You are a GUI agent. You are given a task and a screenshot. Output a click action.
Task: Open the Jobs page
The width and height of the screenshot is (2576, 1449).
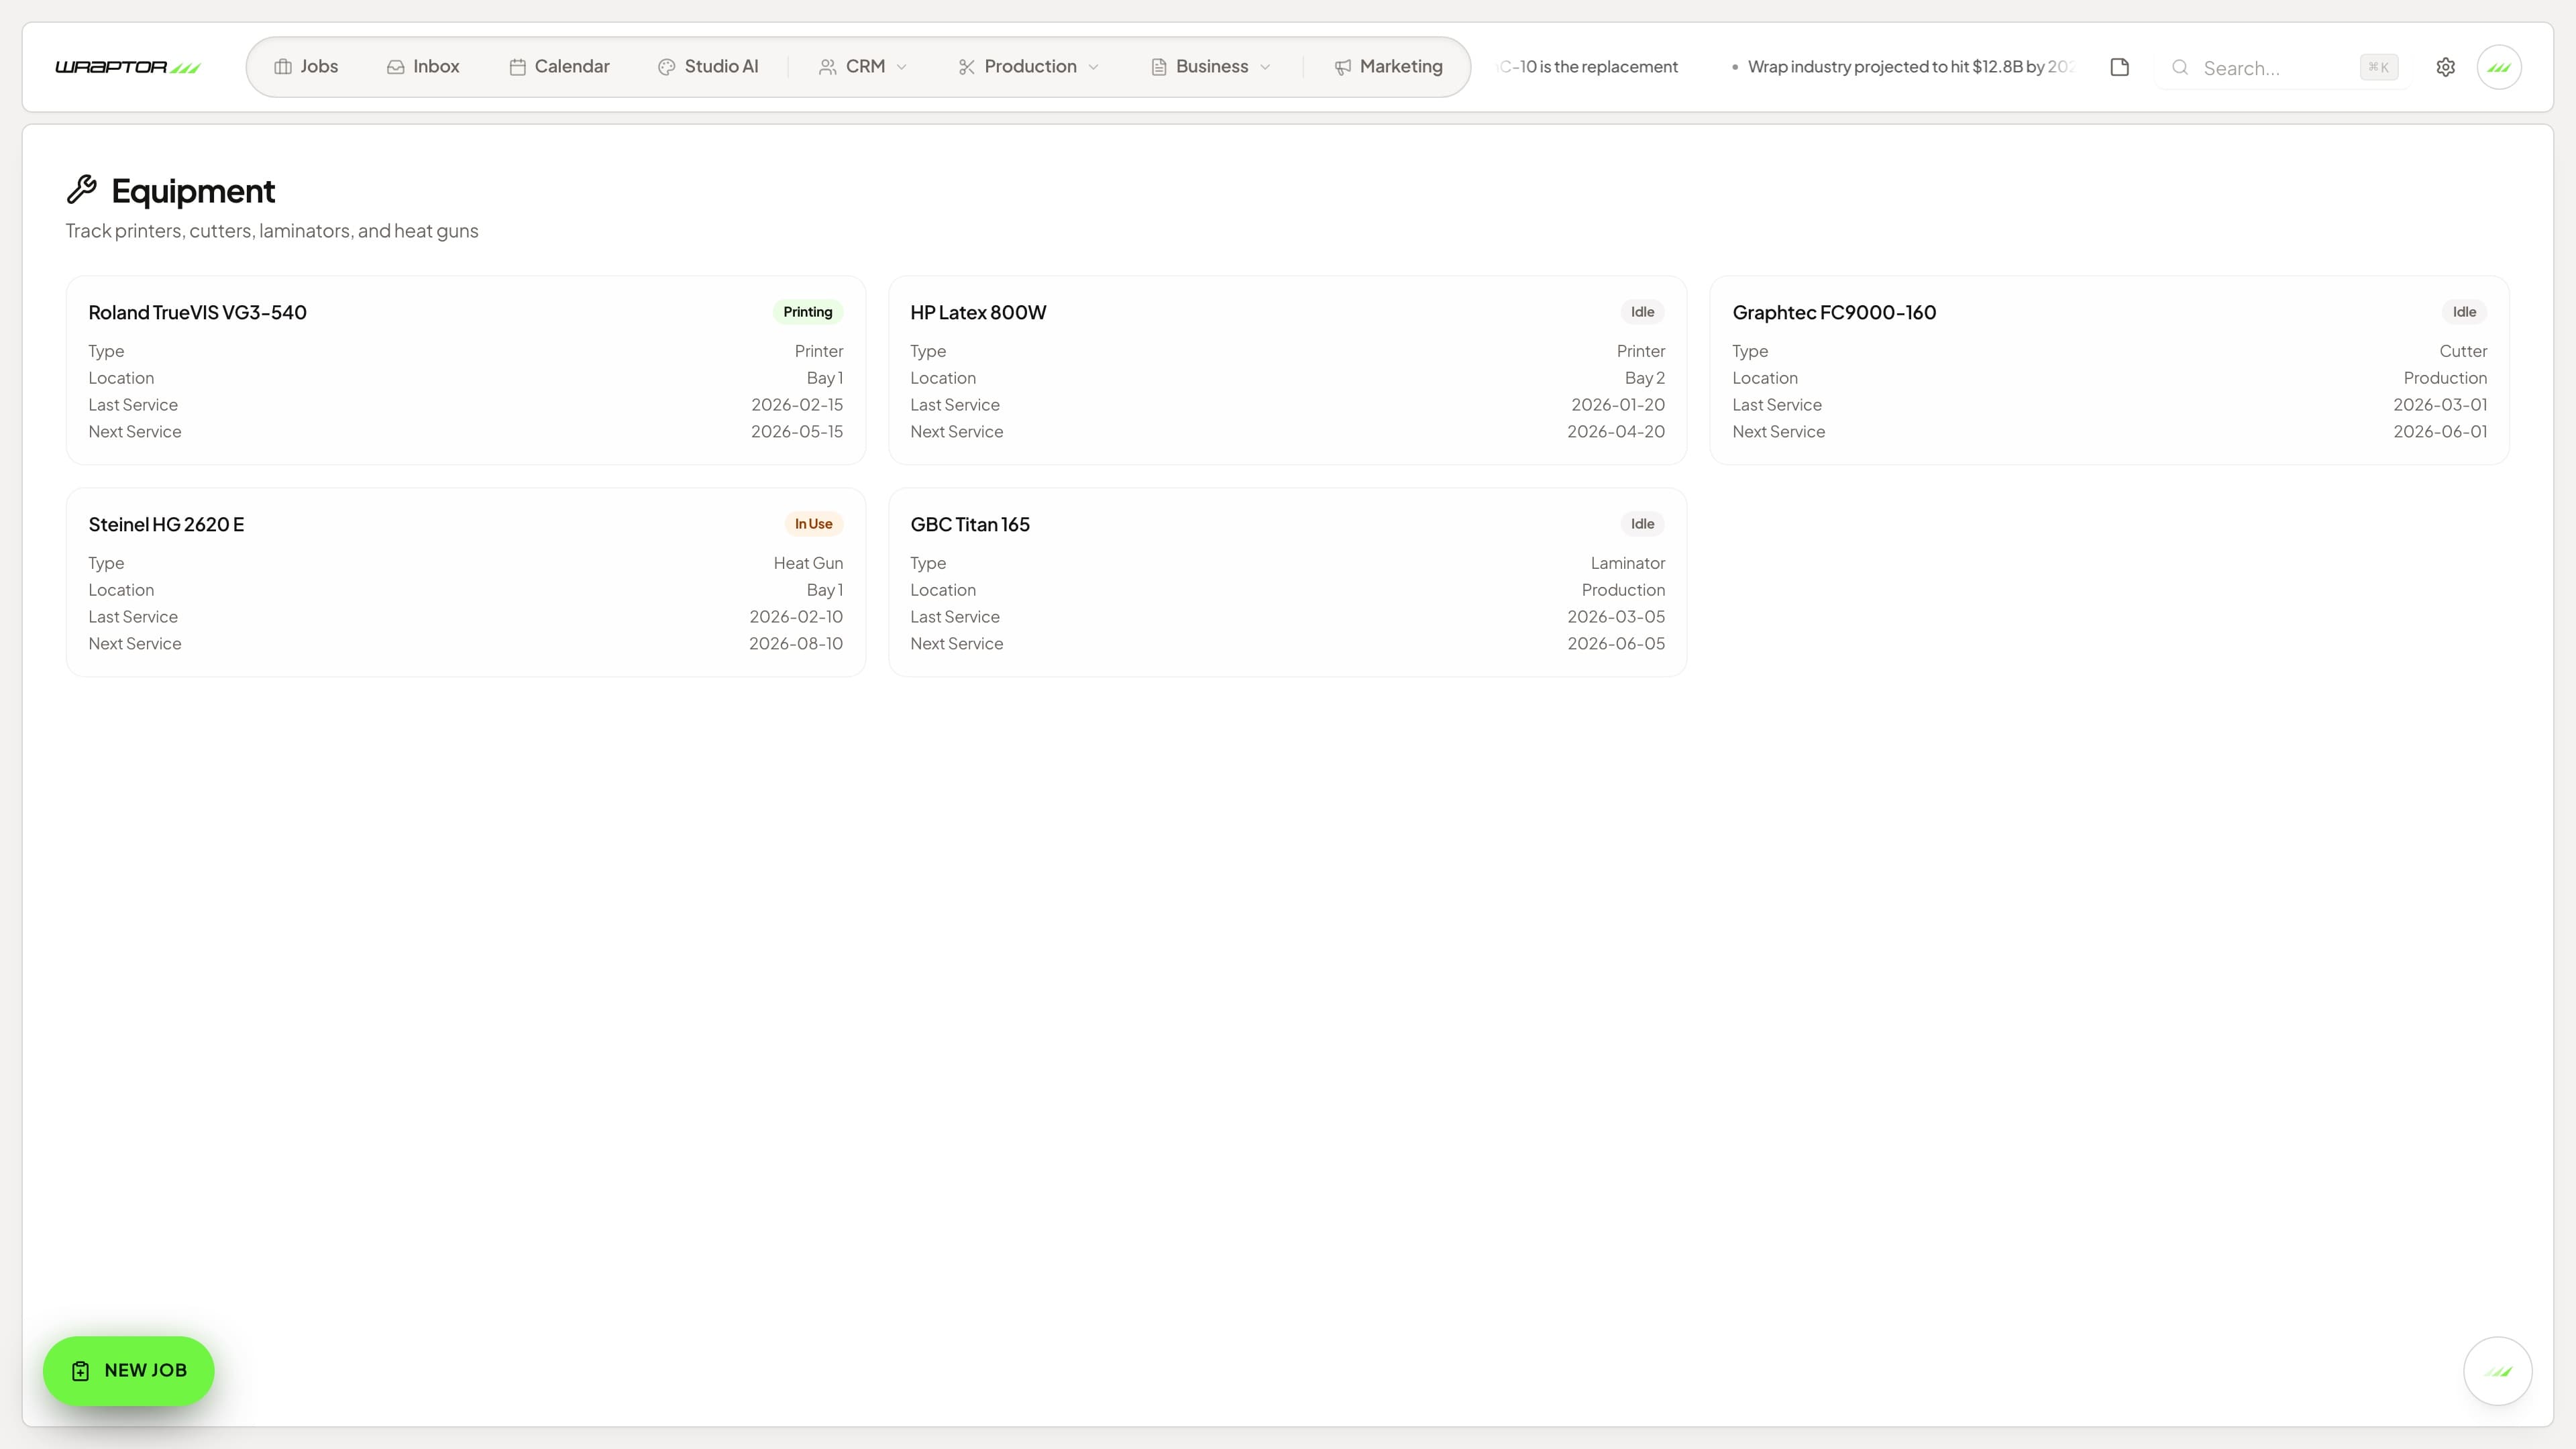click(x=306, y=67)
